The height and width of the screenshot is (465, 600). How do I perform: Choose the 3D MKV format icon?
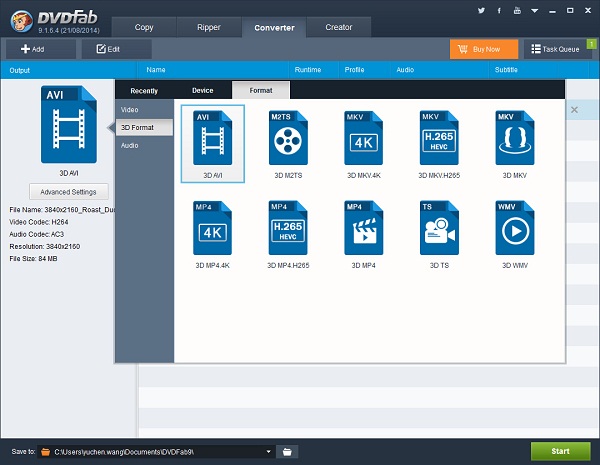point(515,138)
